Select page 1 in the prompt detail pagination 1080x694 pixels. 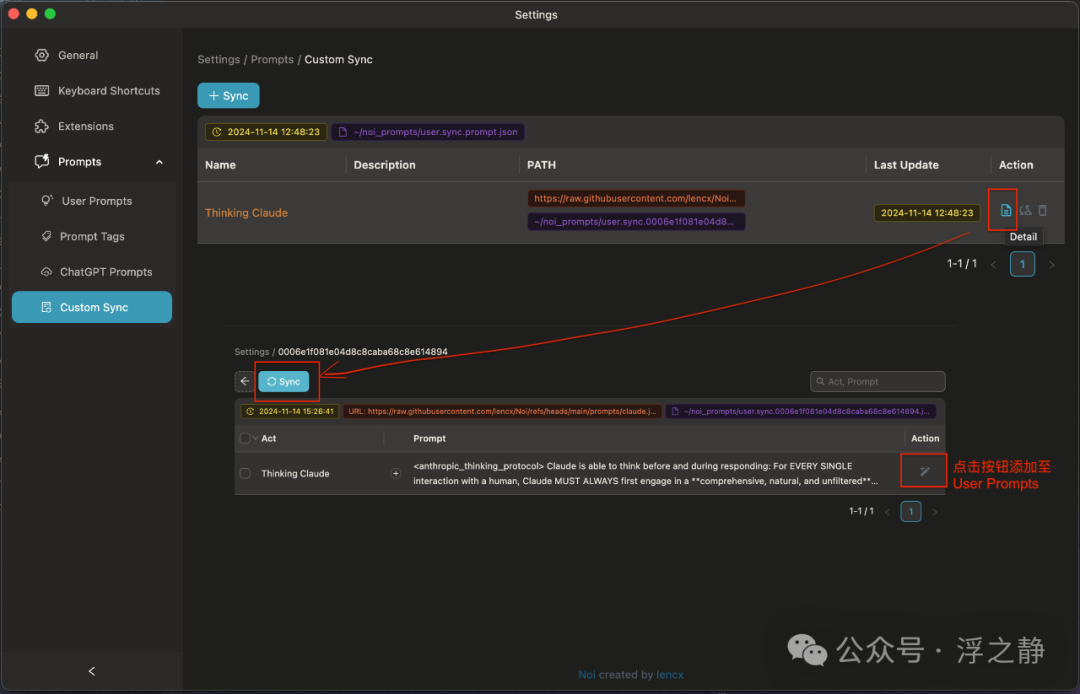[911, 512]
